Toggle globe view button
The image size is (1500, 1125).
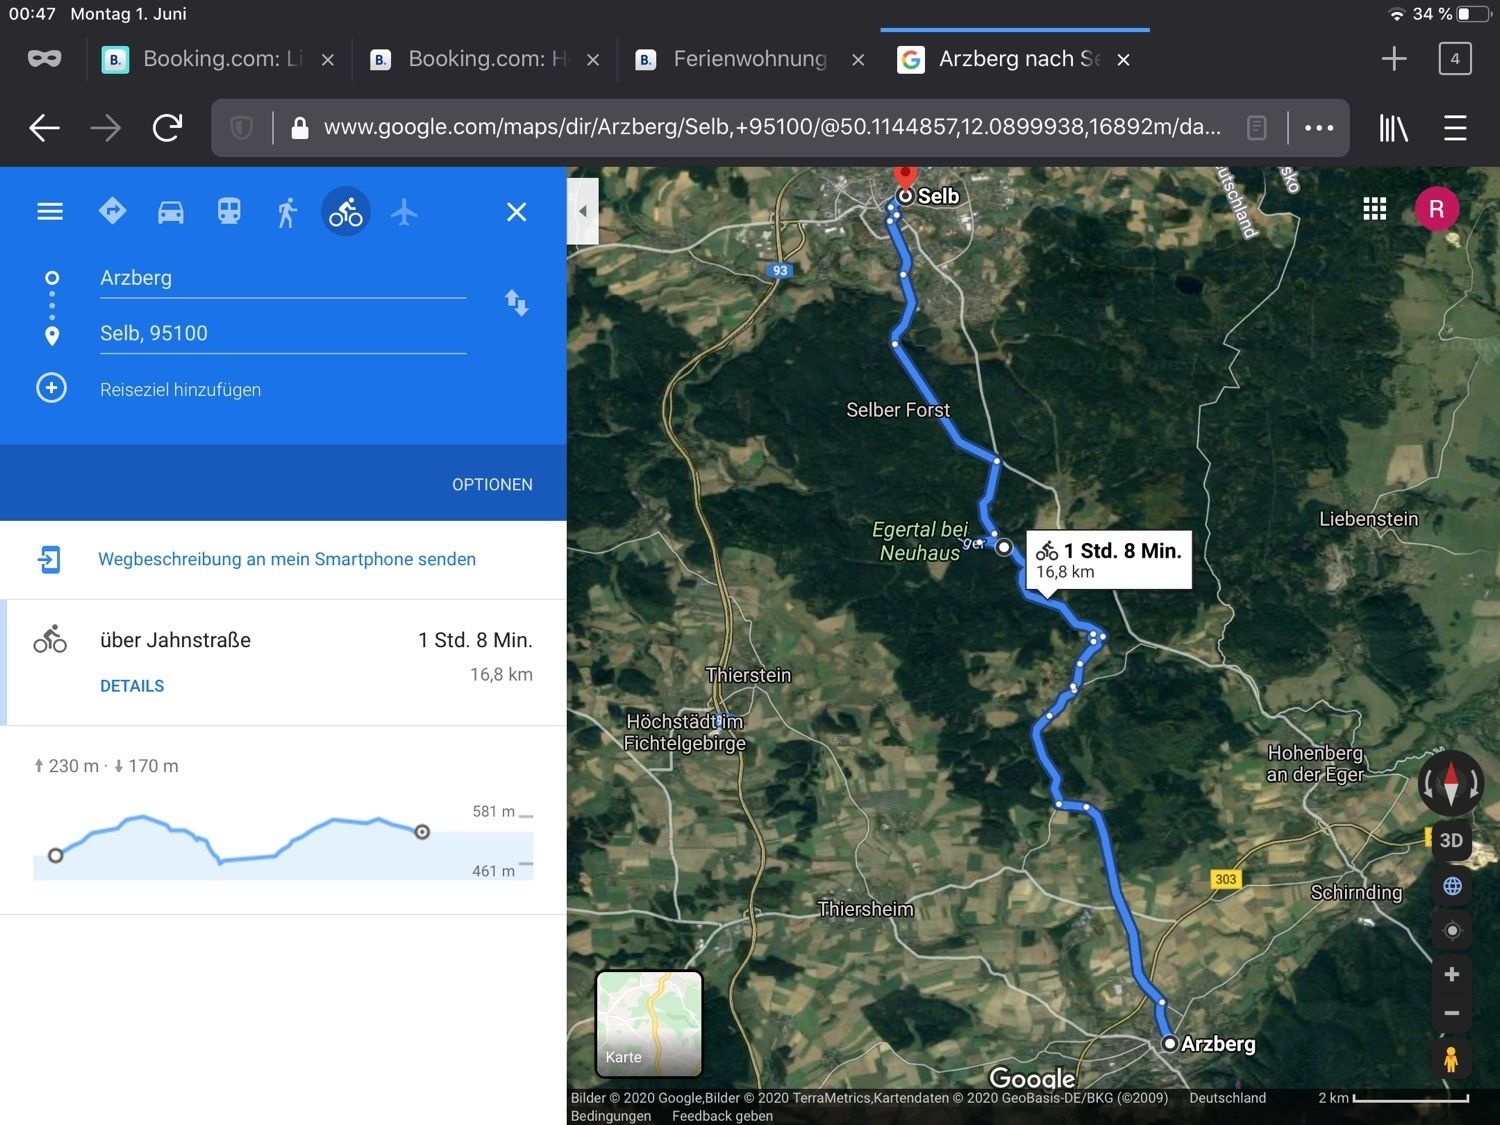[1453, 886]
